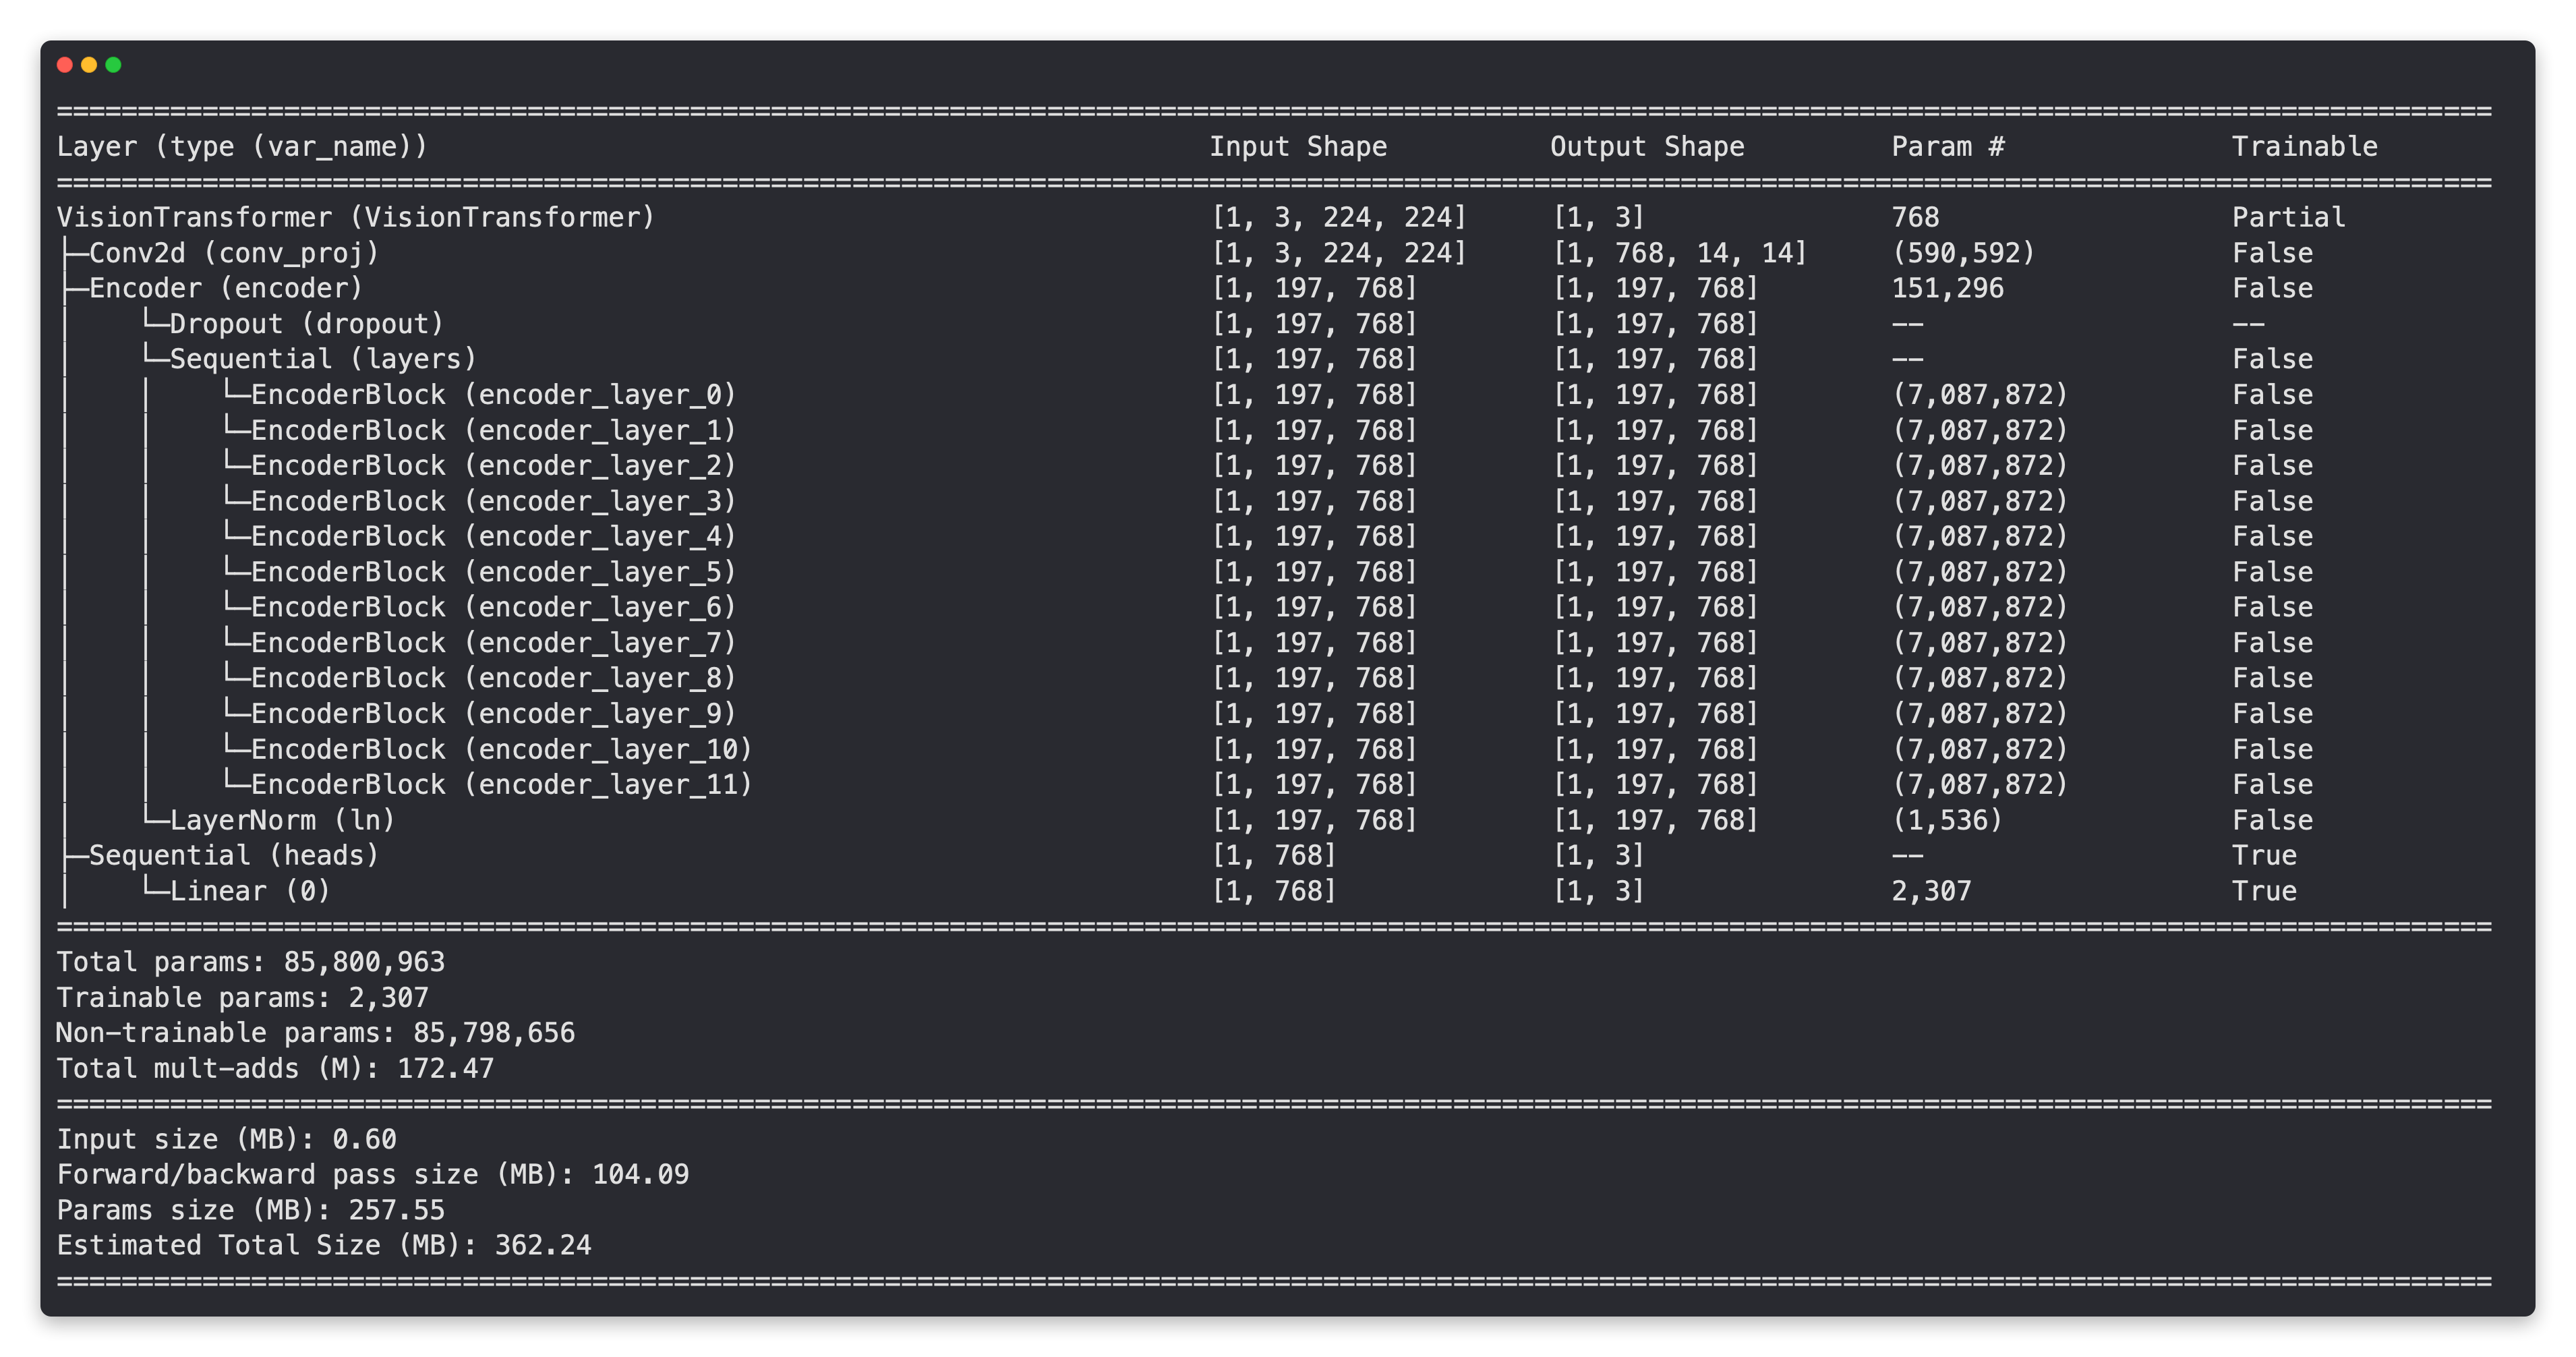
Task: Click the green maximize window dot
Action: coord(113,65)
